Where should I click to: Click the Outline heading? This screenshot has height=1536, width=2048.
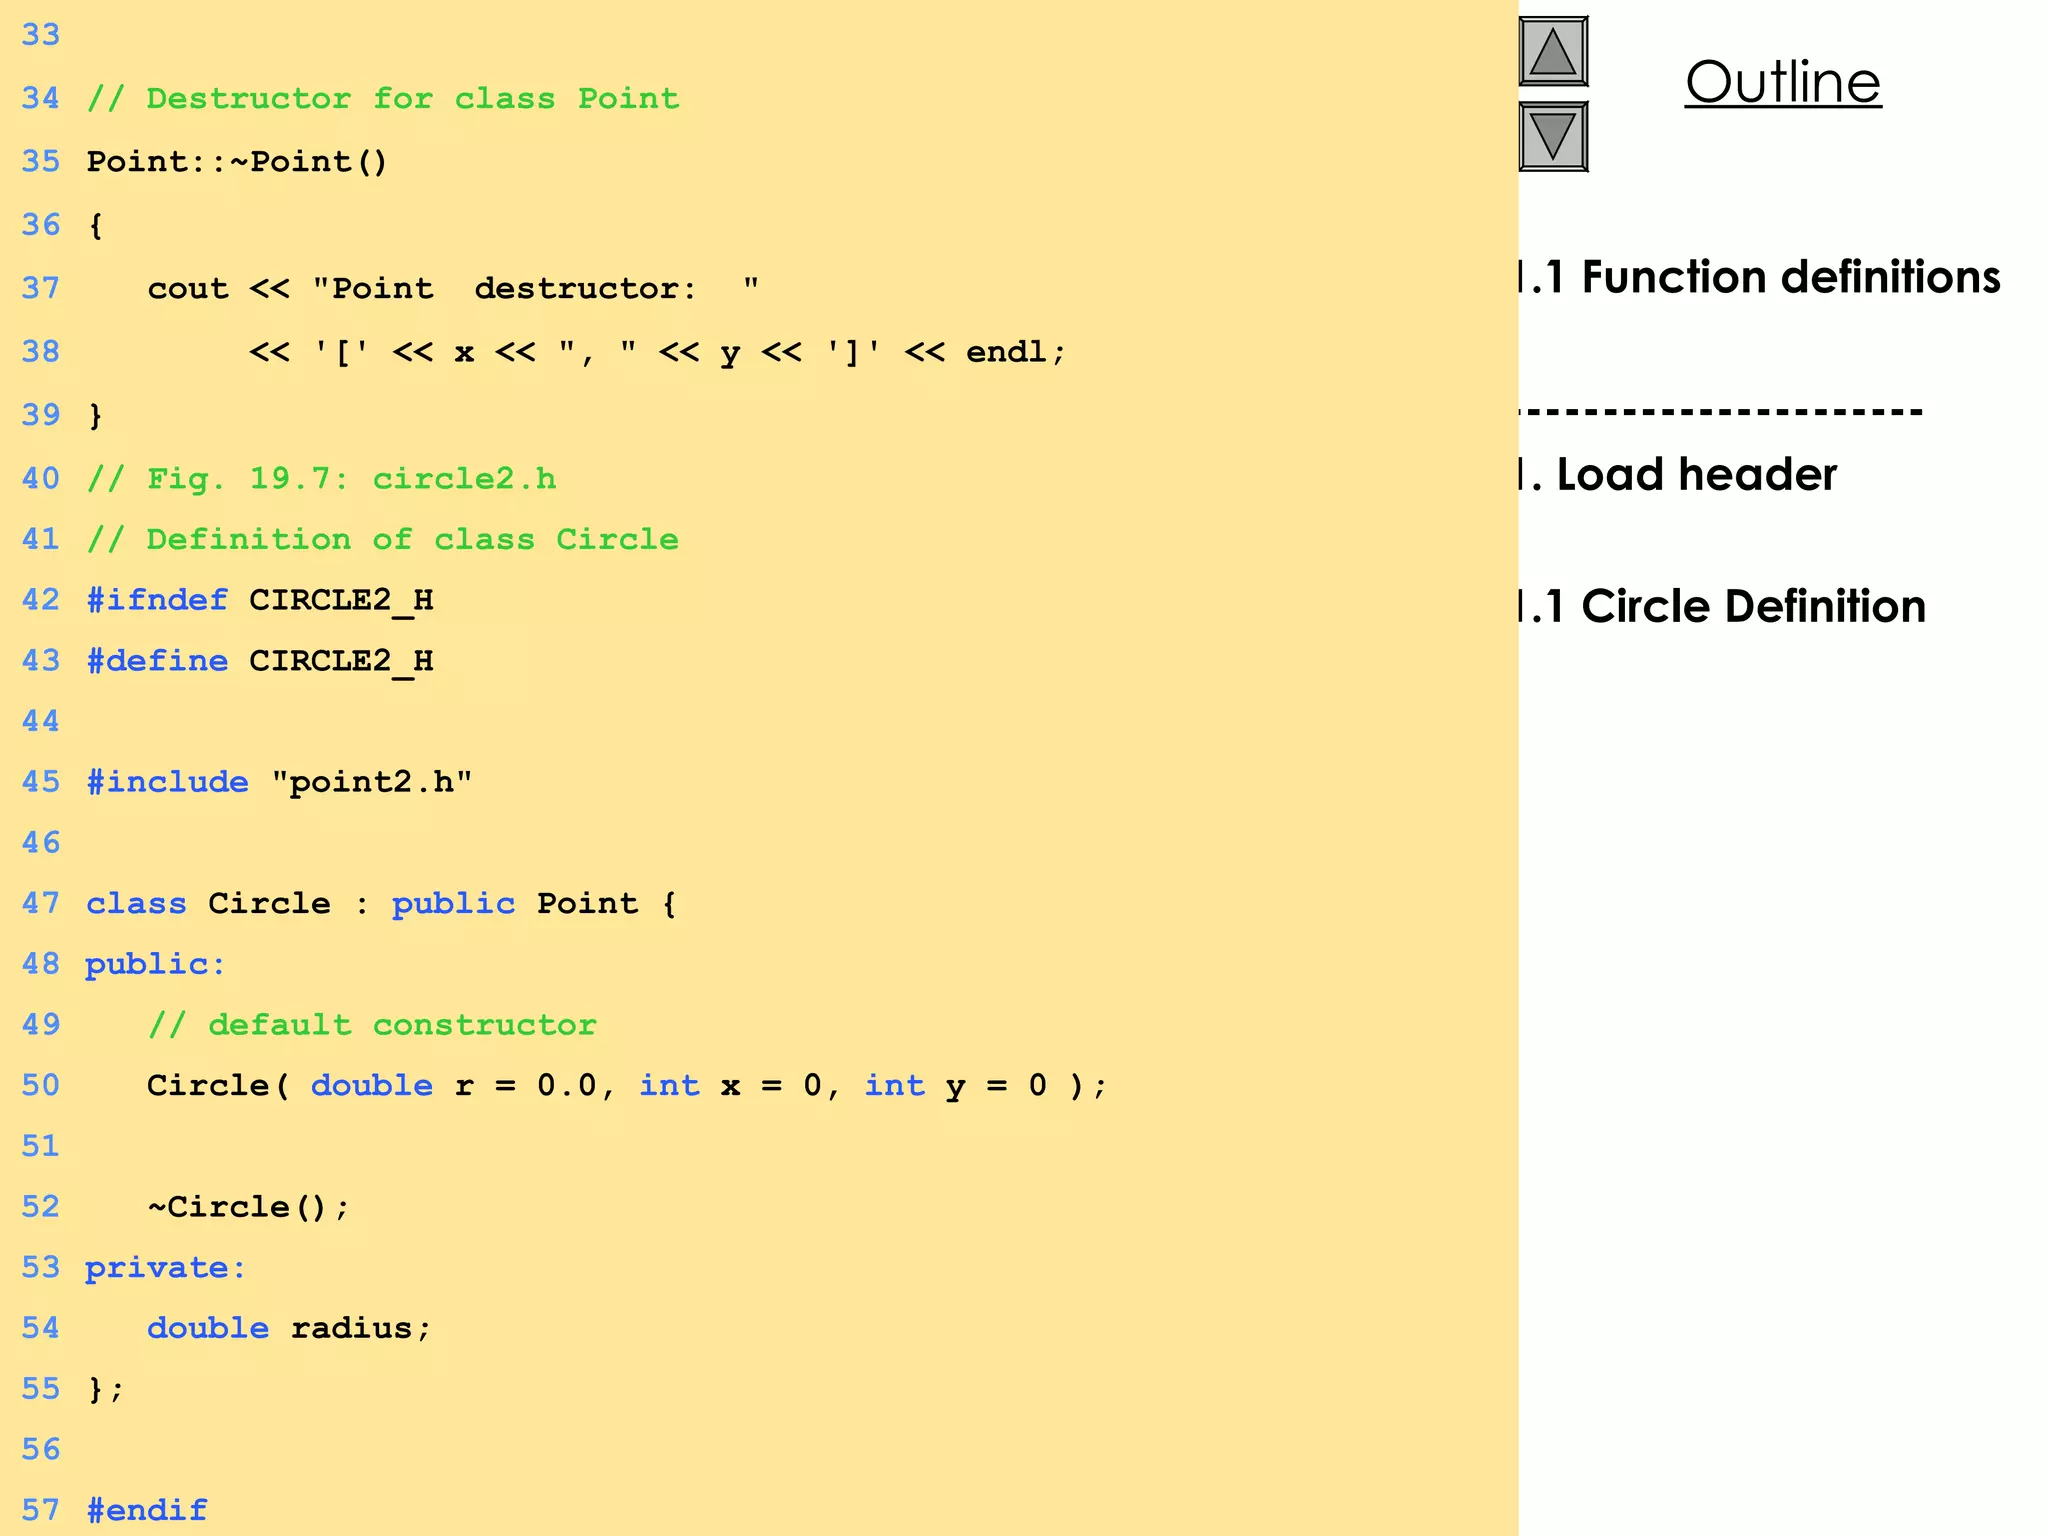point(1783,82)
